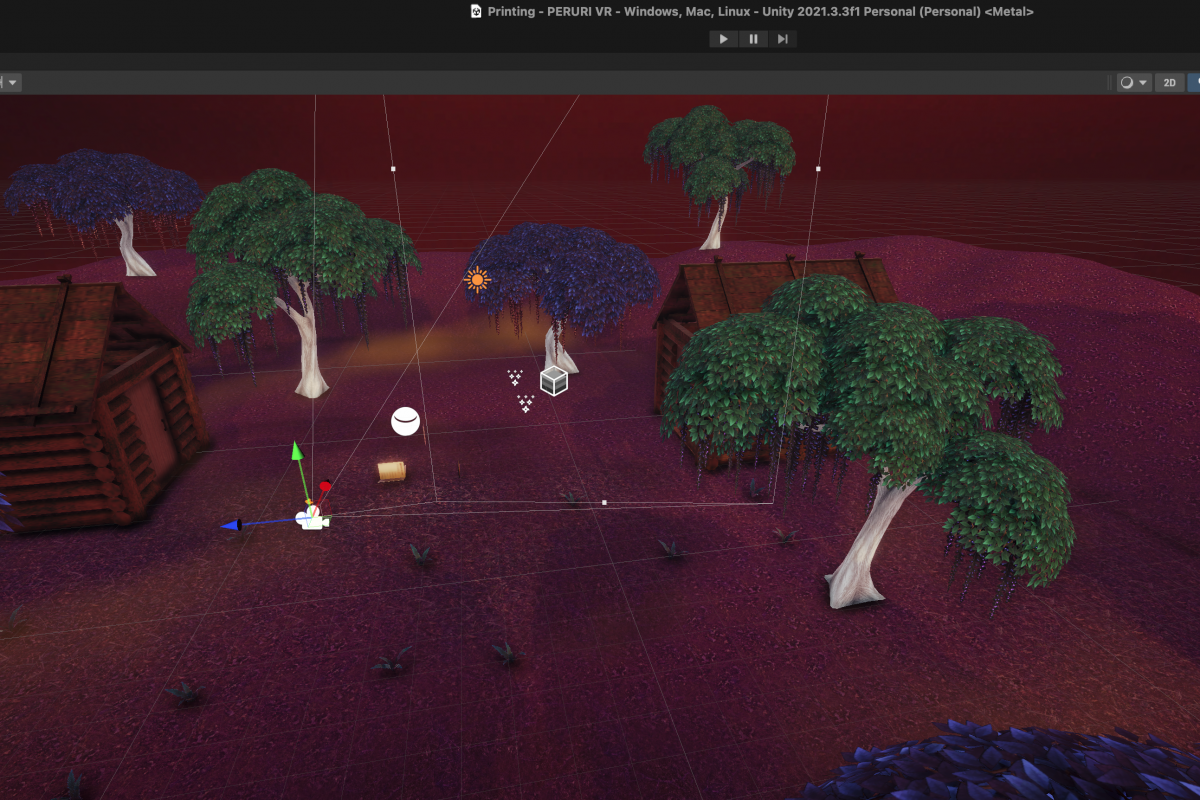The height and width of the screenshot is (800, 1200).
Task: Select the camera gizmo in the scene
Action: coord(313,519)
